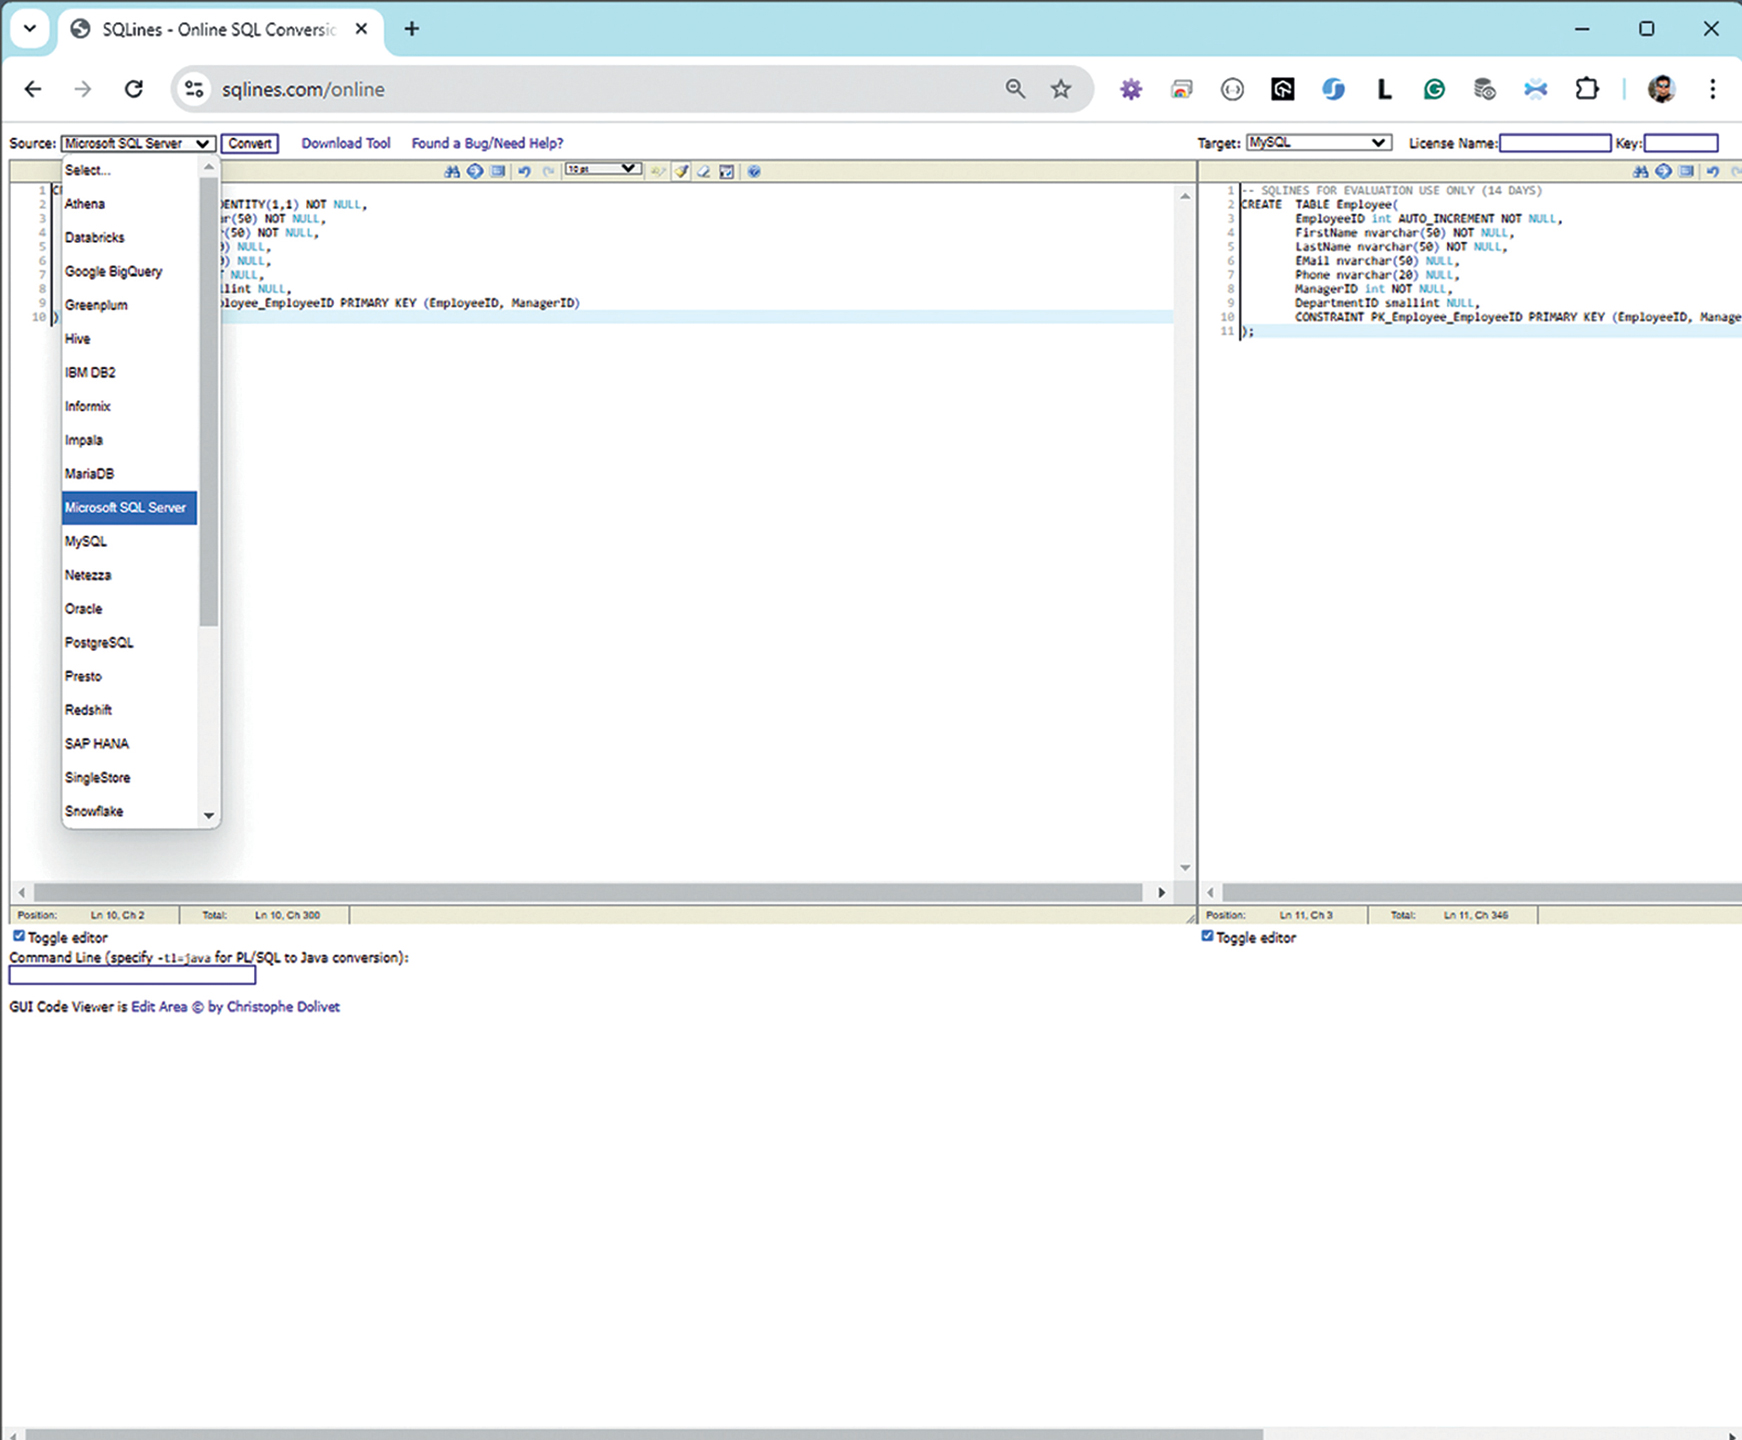Toggle the target Toggle editor checkbox
The image size is (1742, 1440).
coord(1207,936)
